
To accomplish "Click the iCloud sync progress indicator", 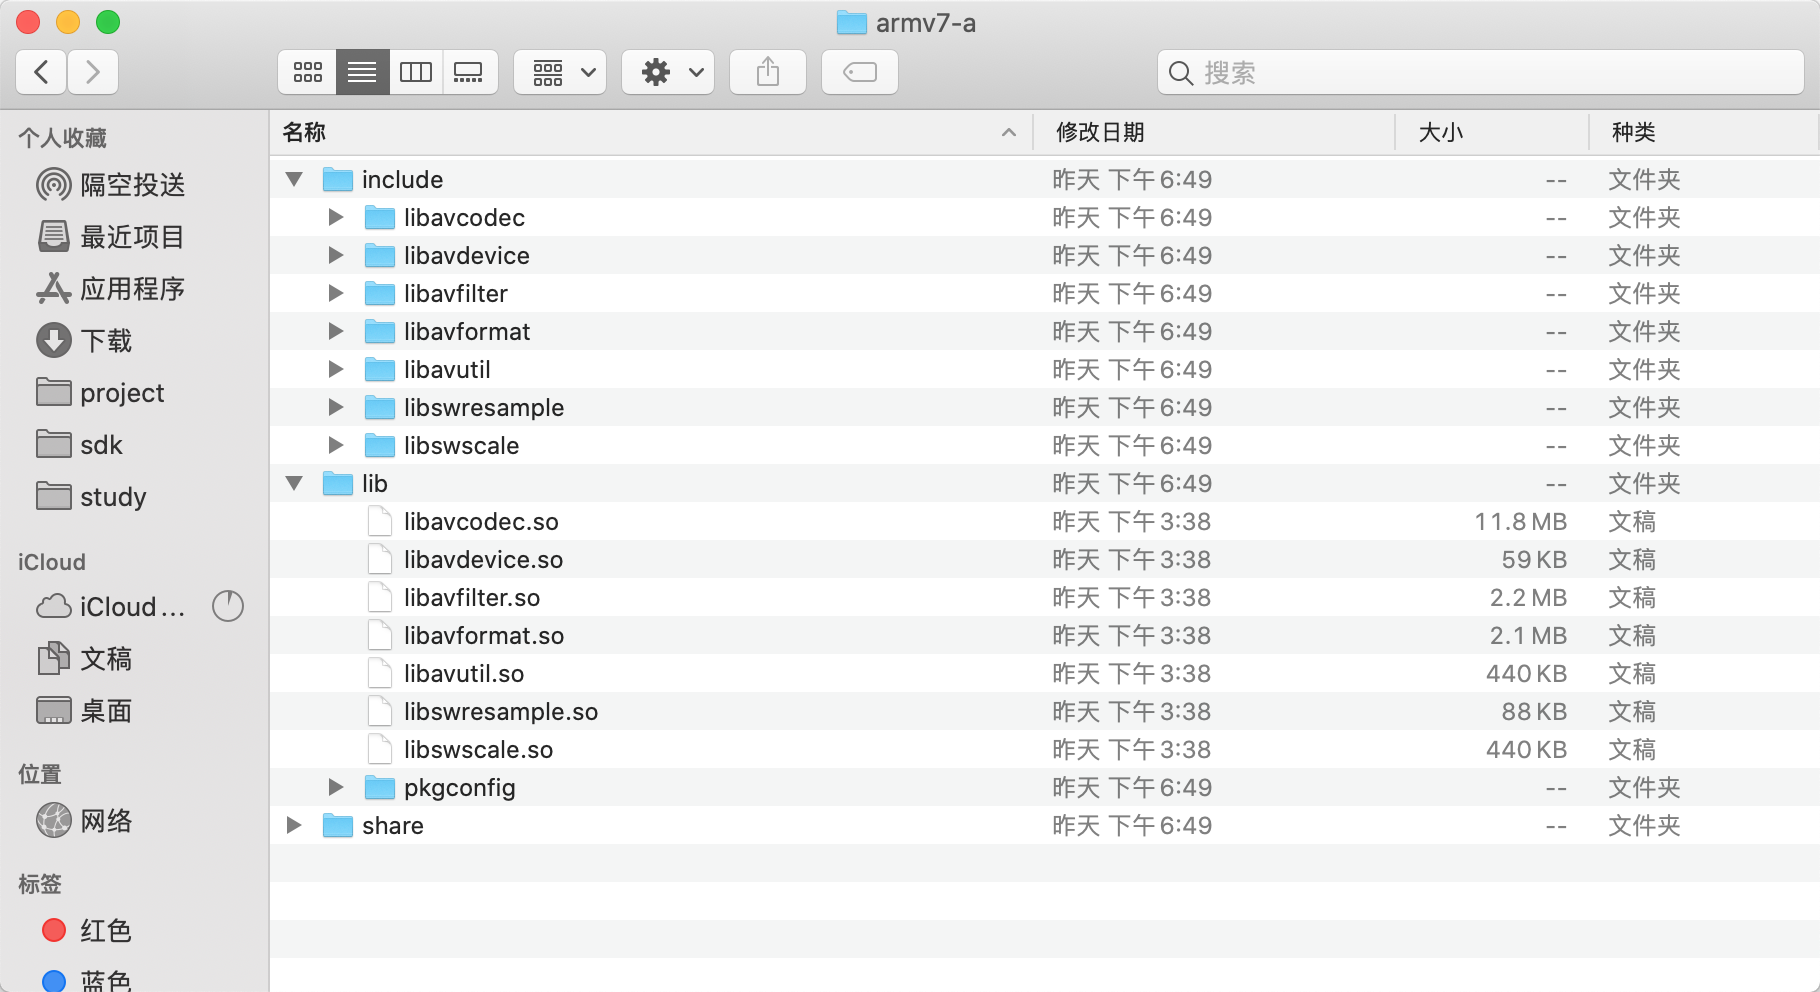I will tap(228, 606).
